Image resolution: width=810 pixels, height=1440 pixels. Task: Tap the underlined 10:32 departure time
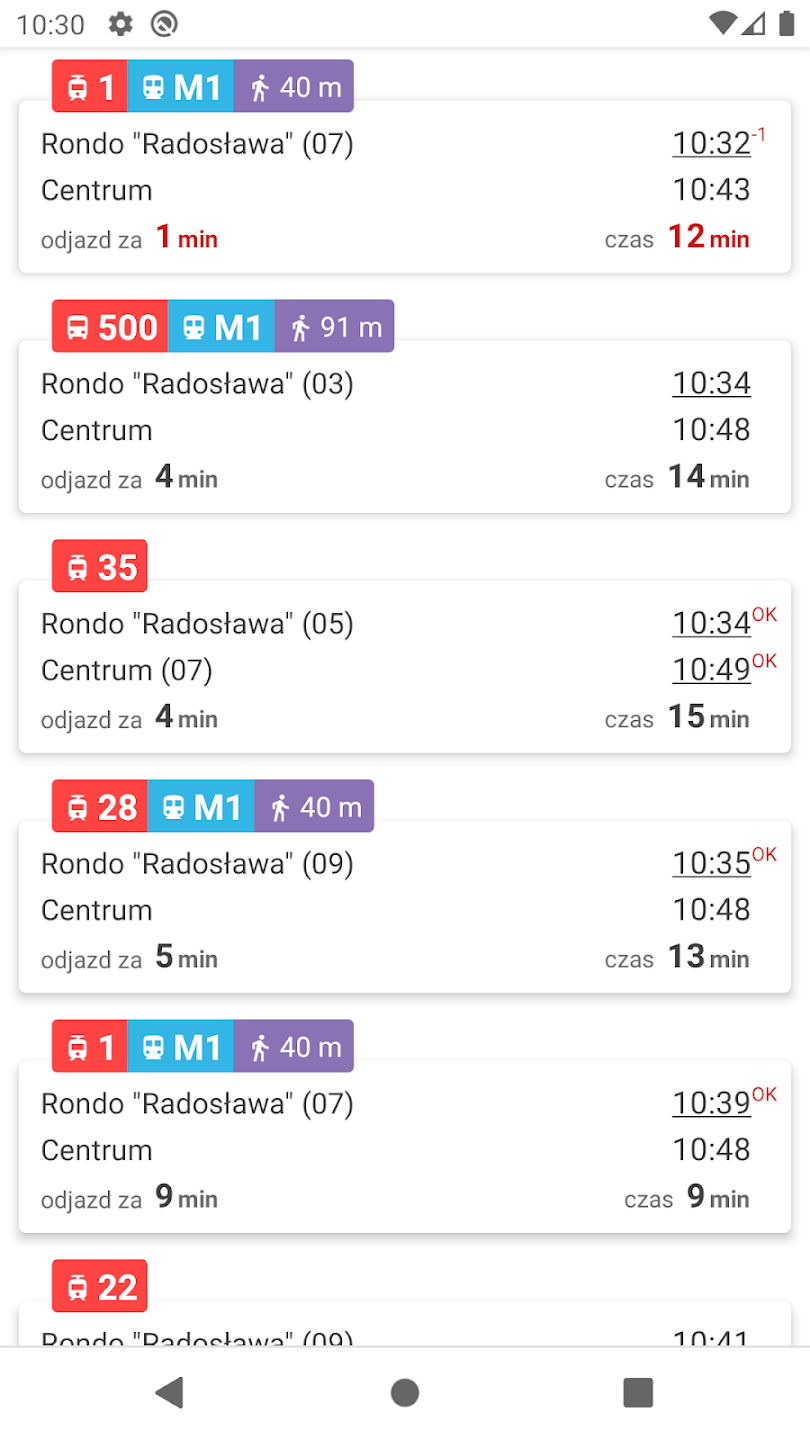711,144
